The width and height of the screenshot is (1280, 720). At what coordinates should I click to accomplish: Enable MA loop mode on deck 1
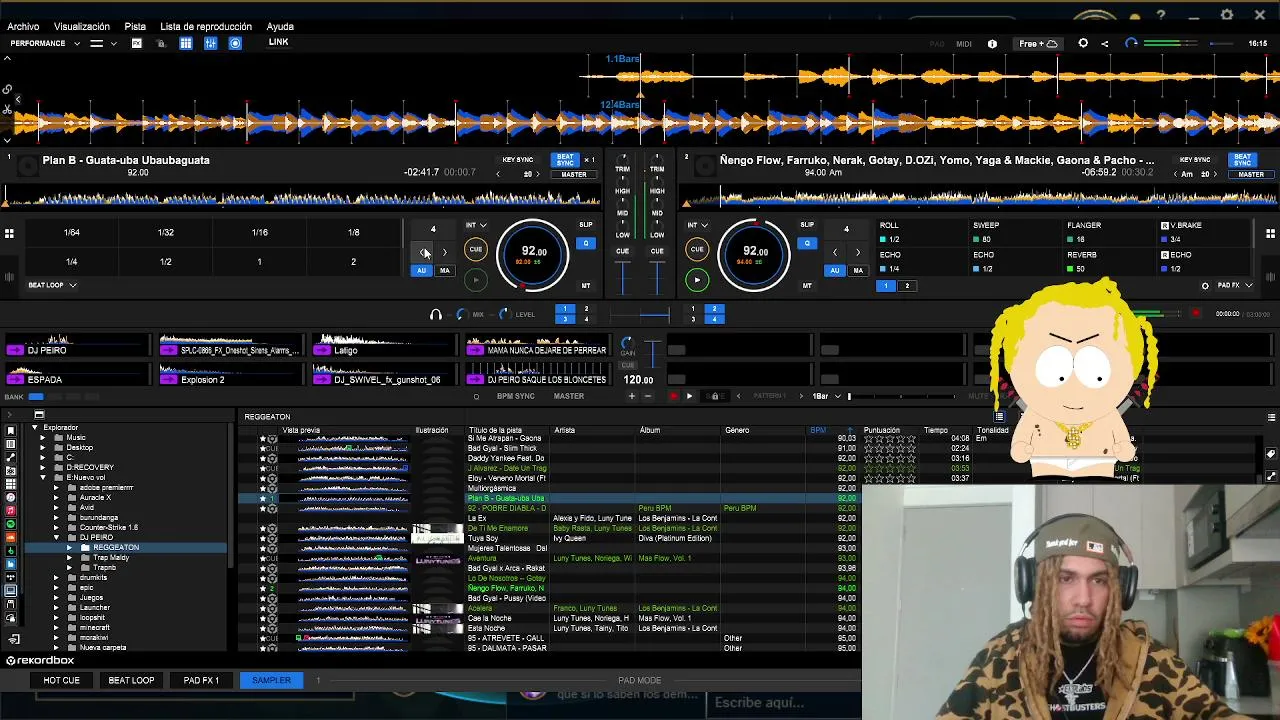445,271
